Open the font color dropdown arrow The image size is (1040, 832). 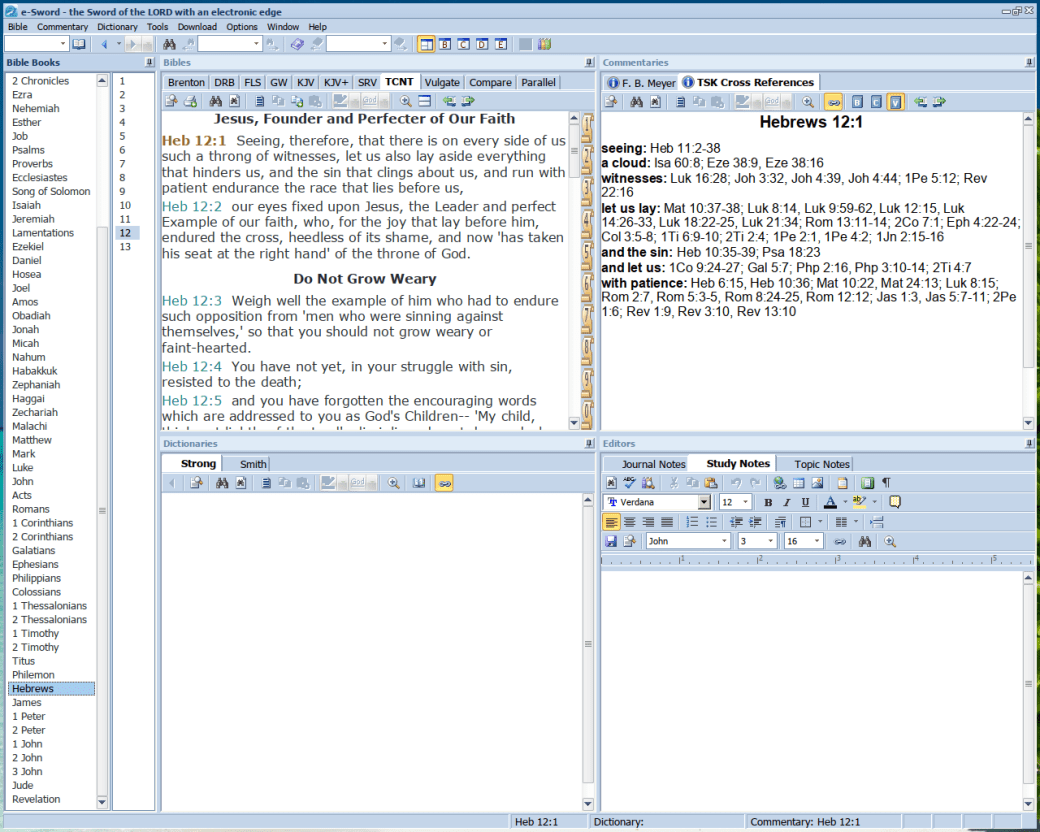pyautogui.click(x=844, y=502)
